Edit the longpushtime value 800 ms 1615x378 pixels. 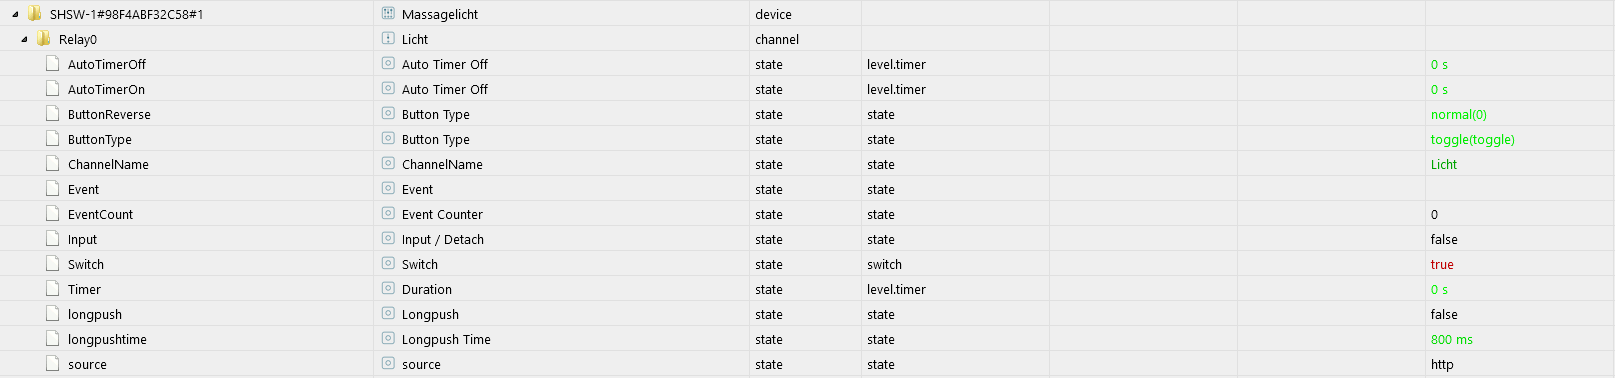click(1451, 339)
